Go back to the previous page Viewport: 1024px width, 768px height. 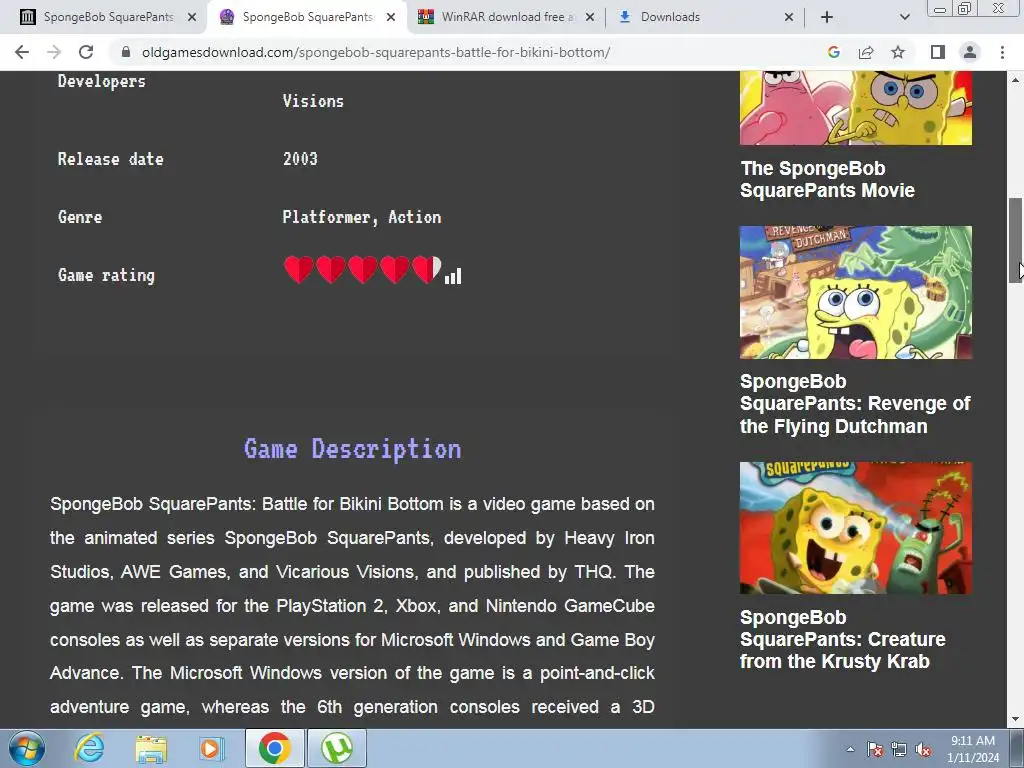pos(22,52)
